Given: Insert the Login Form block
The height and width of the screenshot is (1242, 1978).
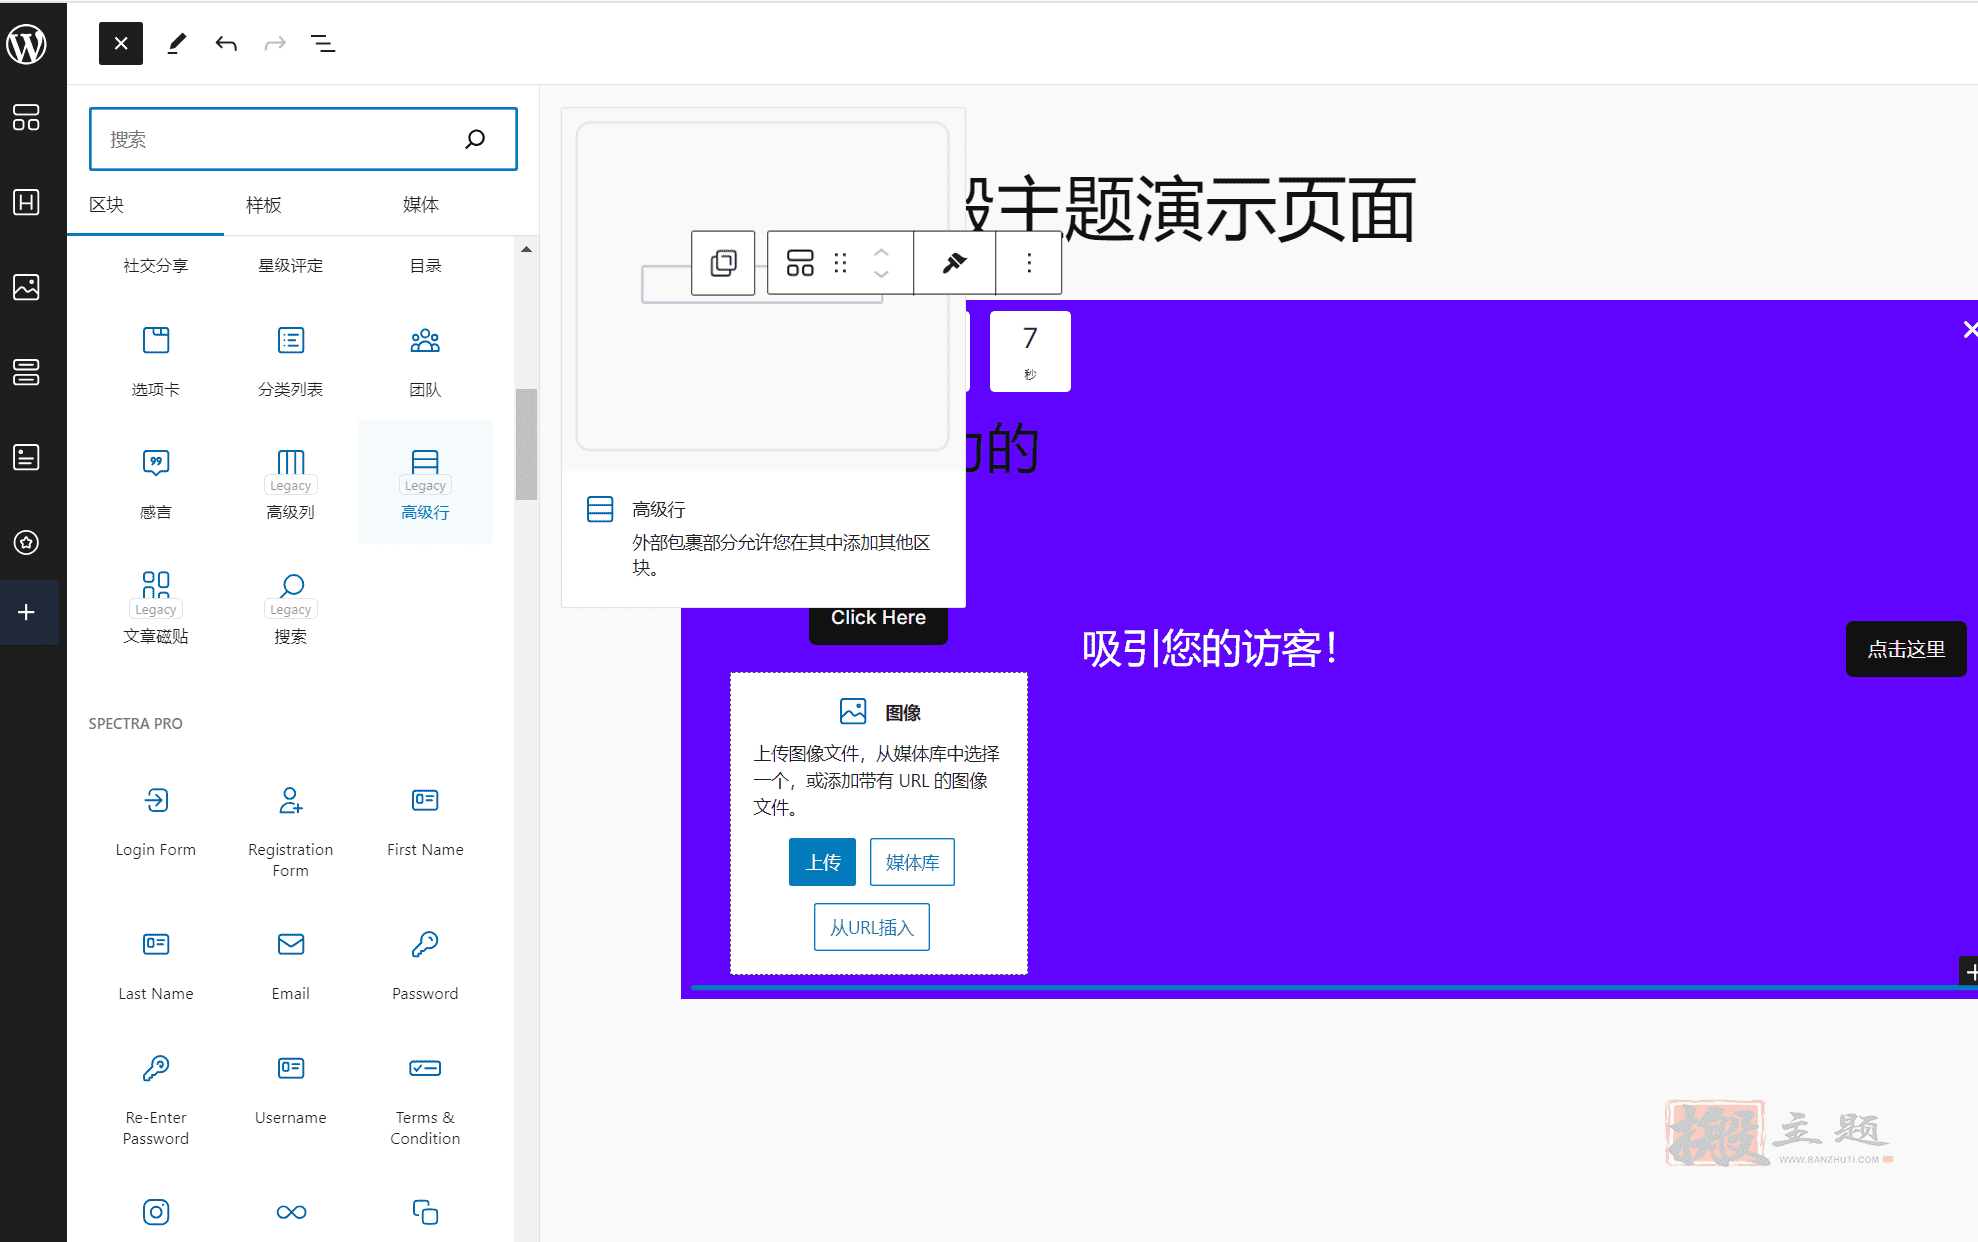Looking at the screenshot, I should click(156, 820).
